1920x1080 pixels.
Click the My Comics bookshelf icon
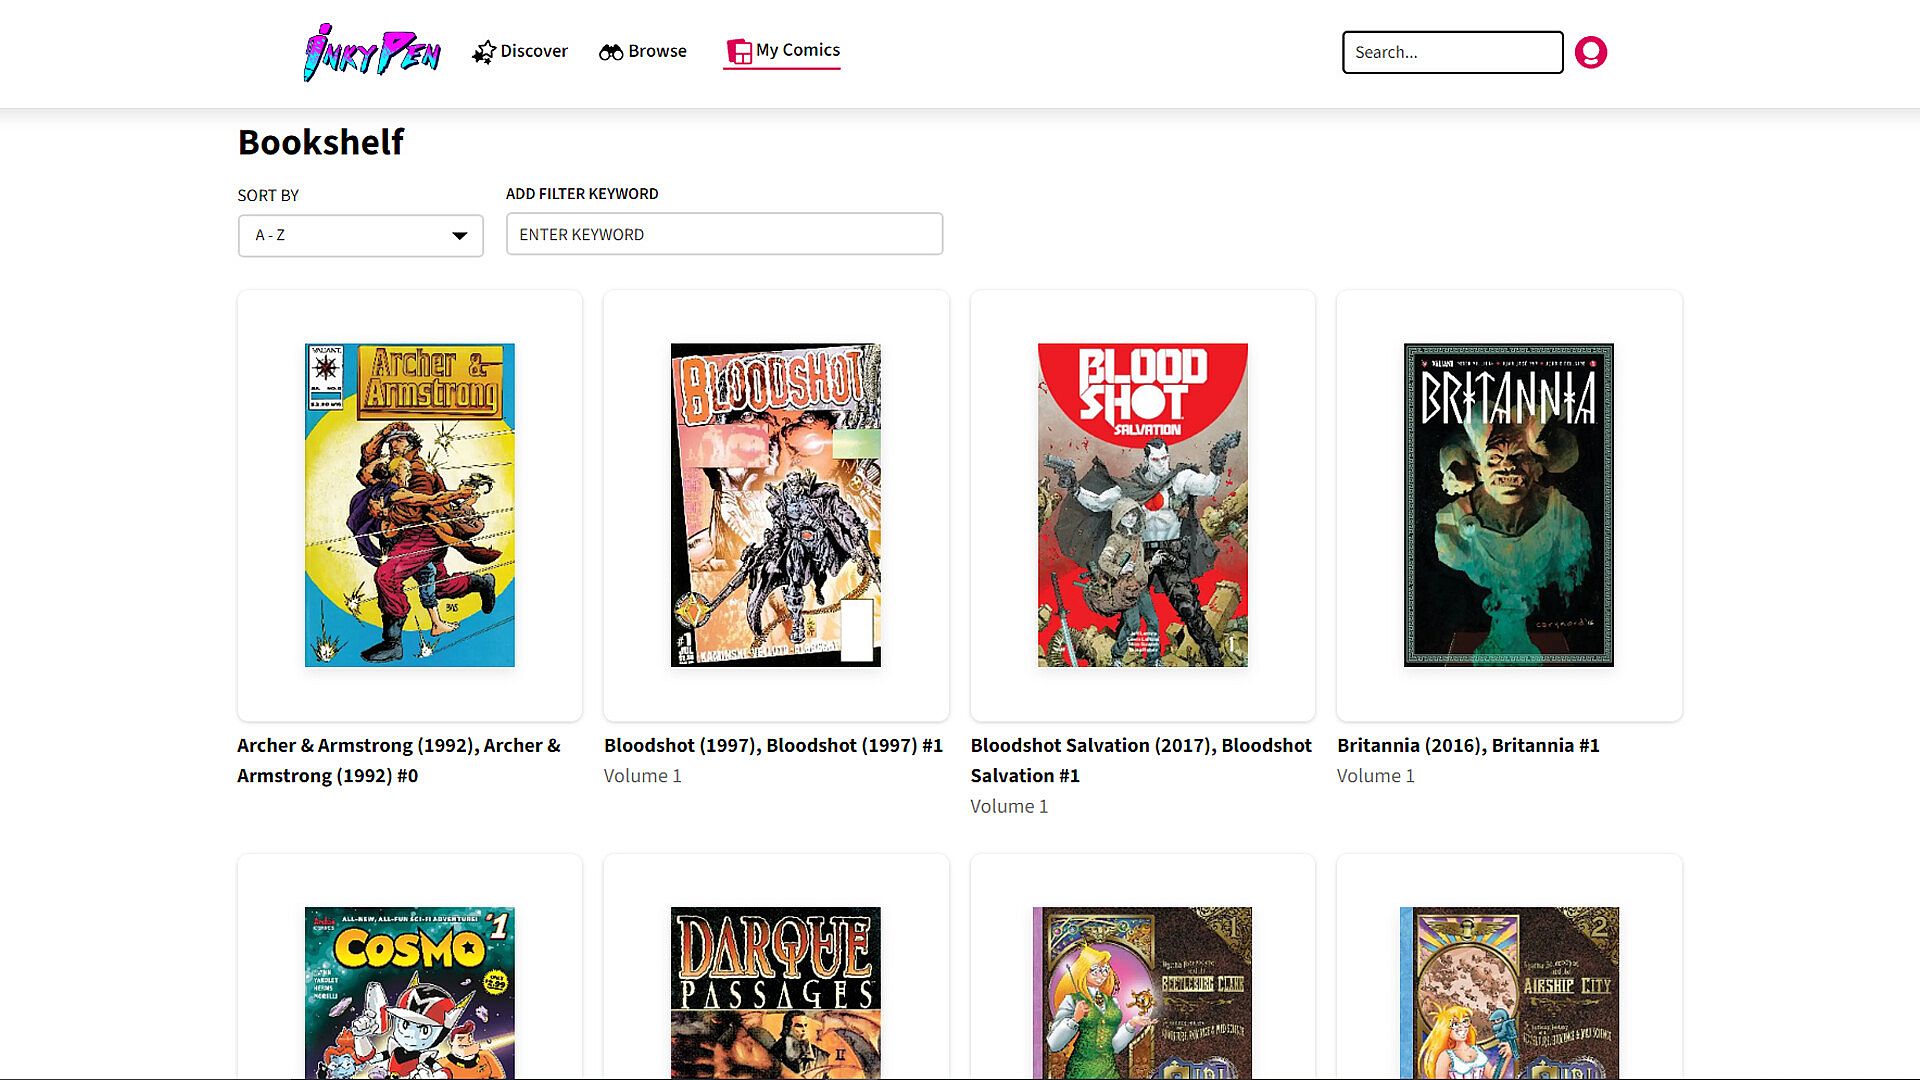click(739, 51)
